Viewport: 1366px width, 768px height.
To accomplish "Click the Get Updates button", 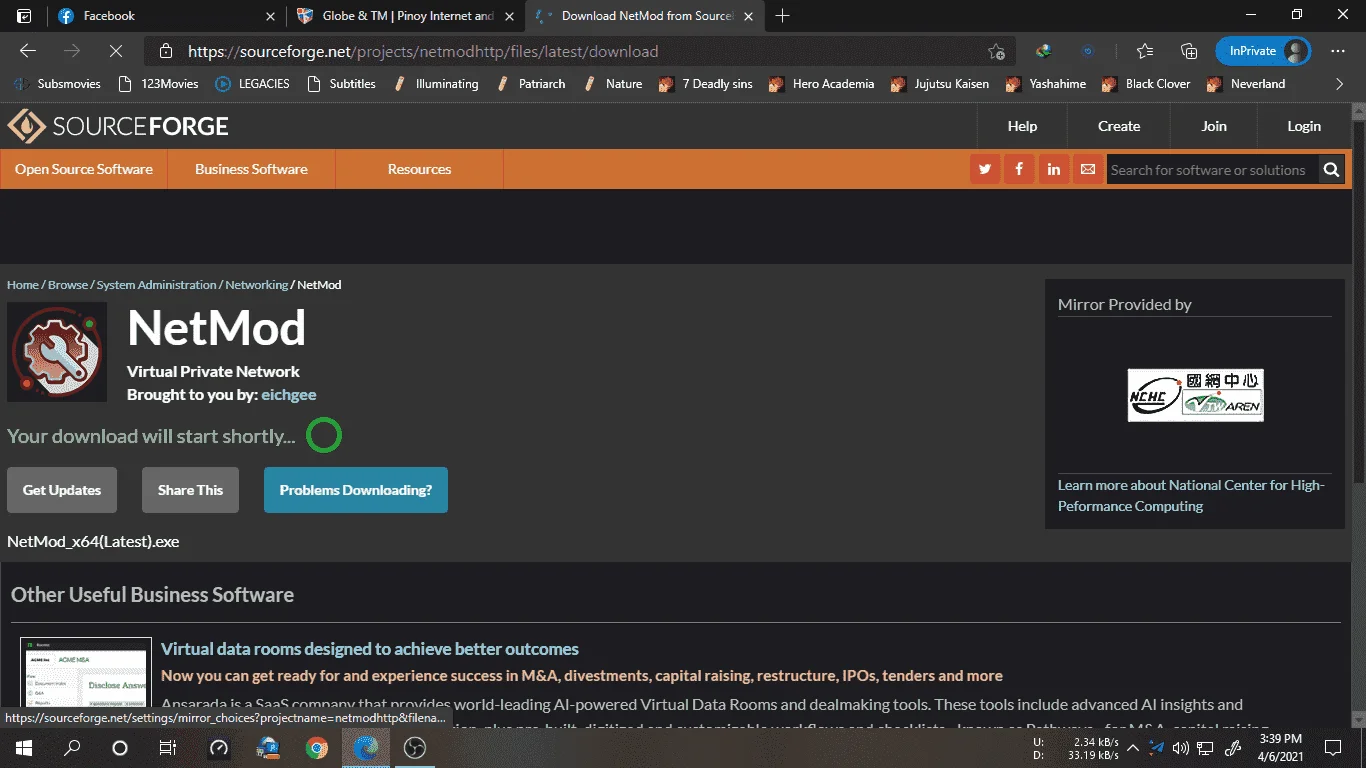I will point(62,490).
